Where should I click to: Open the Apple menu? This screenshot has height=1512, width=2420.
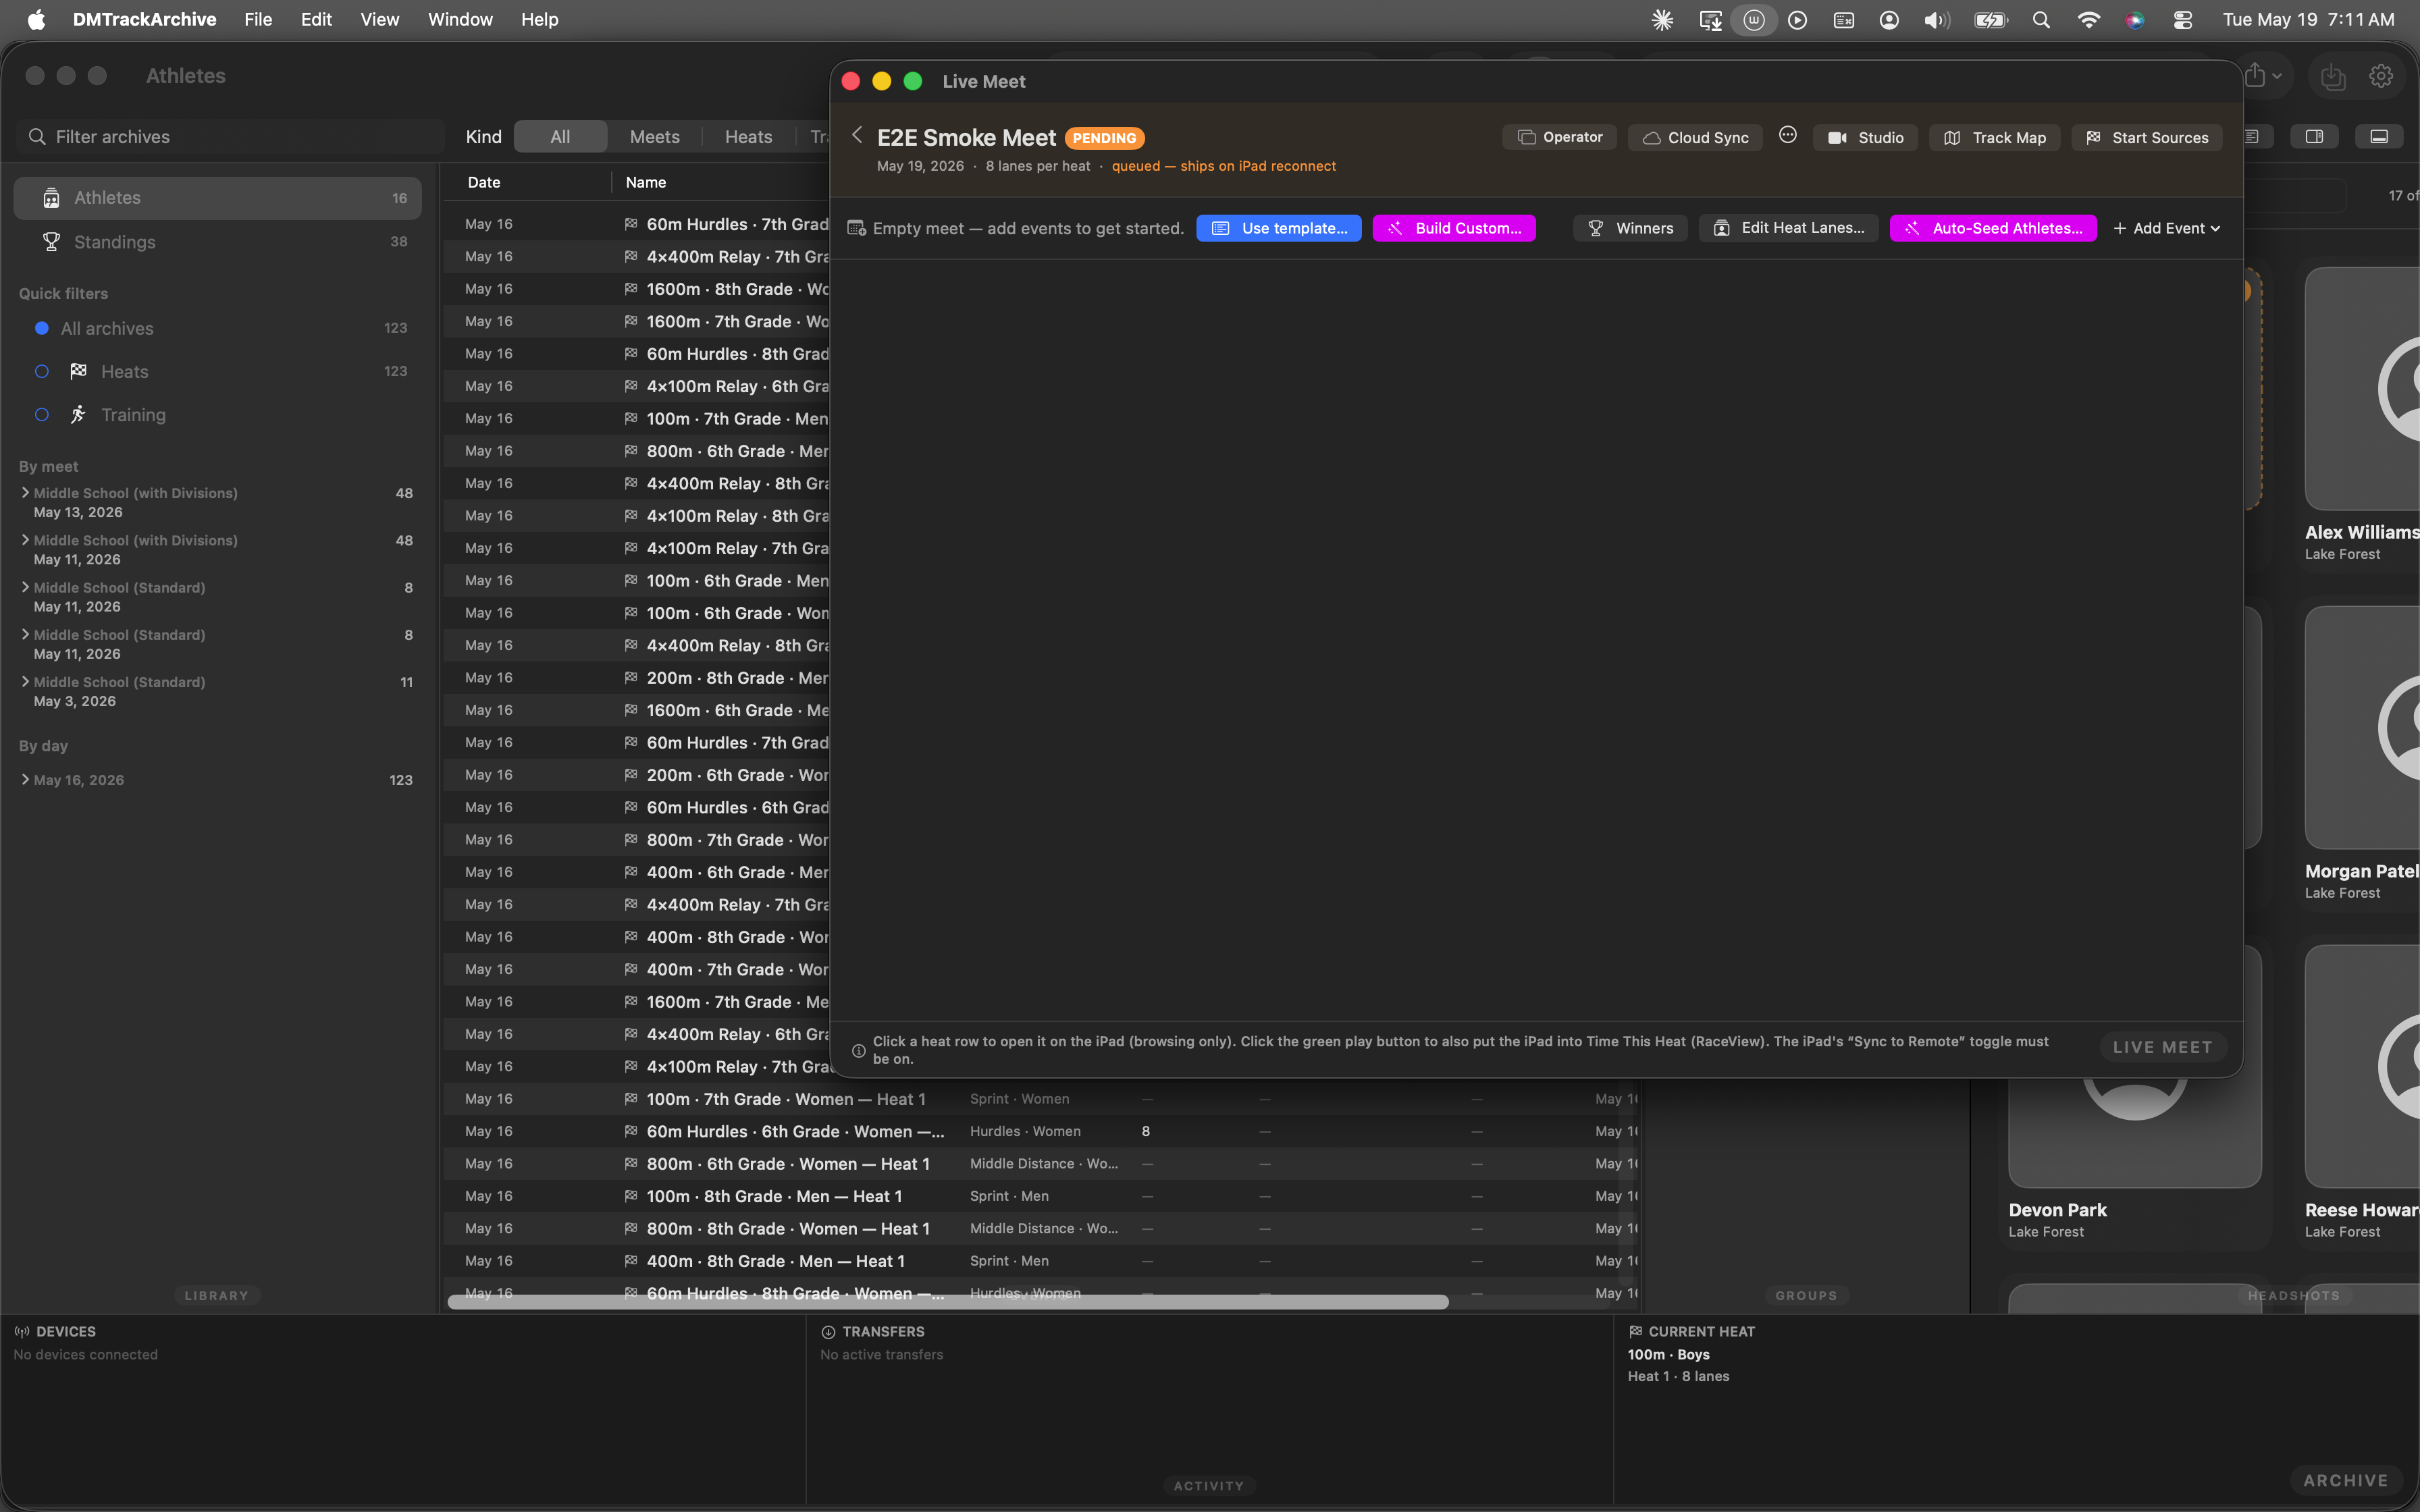click(x=36, y=20)
